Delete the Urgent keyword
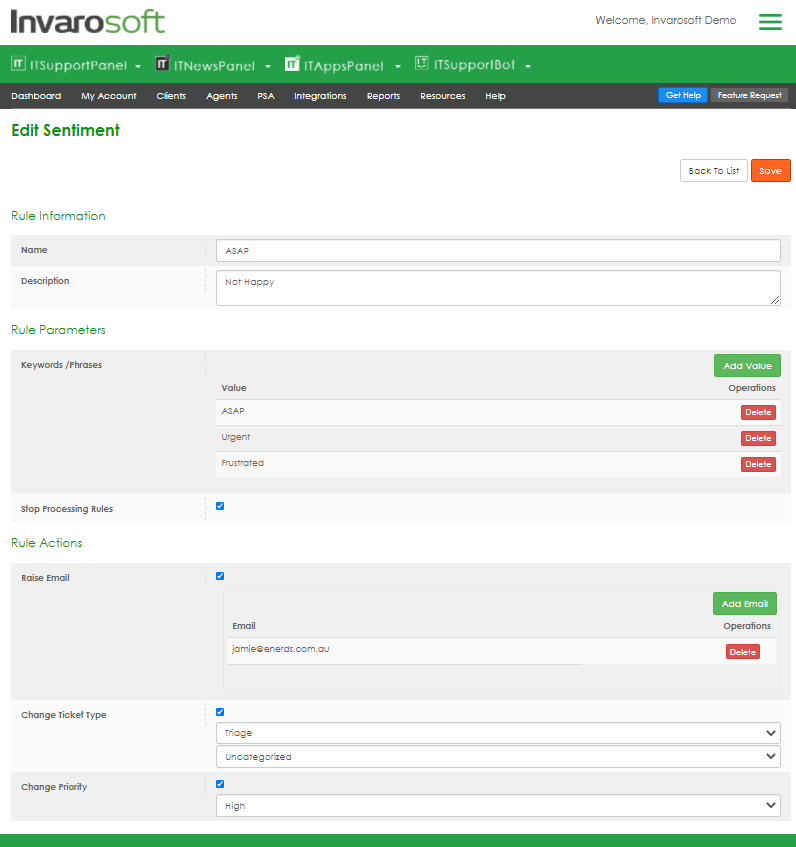Image resolution: width=796 pixels, height=847 pixels. click(758, 438)
